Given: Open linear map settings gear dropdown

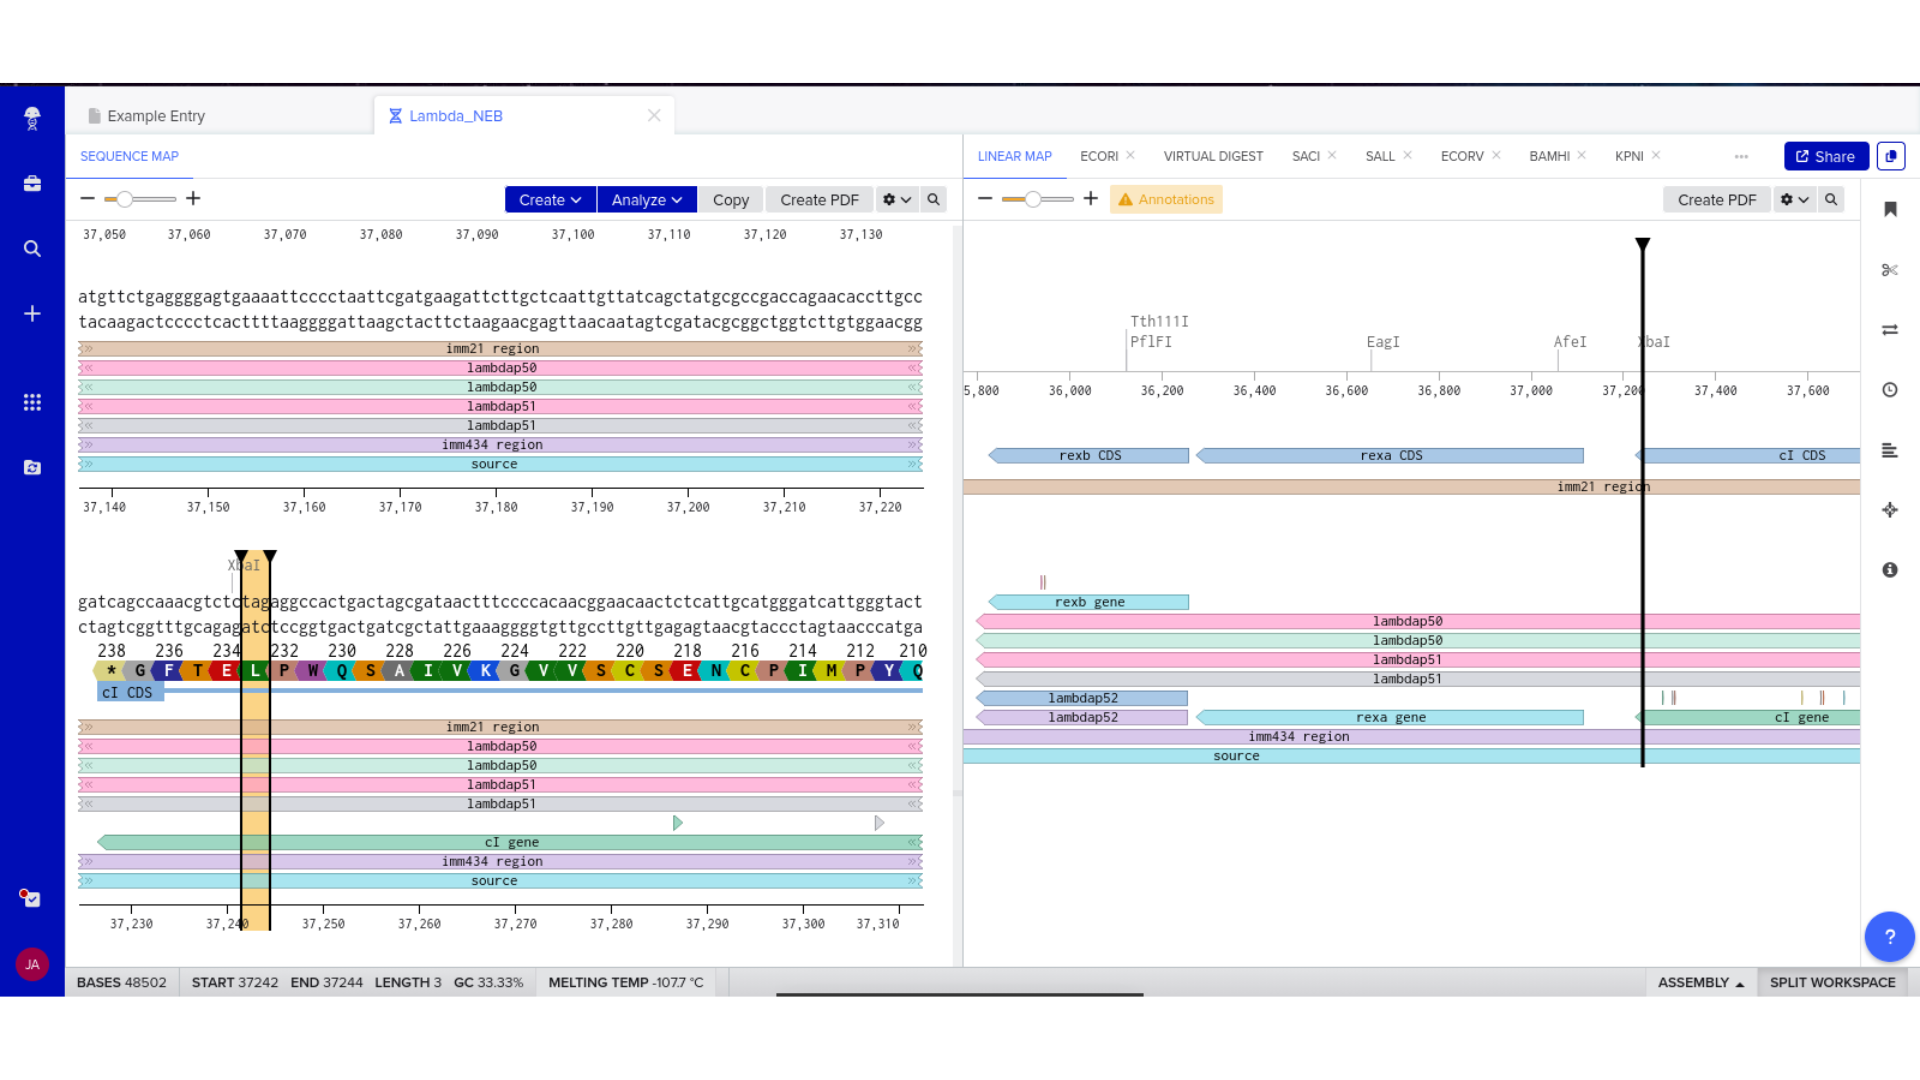Looking at the screenshot, I should [x=1794, y=199].
